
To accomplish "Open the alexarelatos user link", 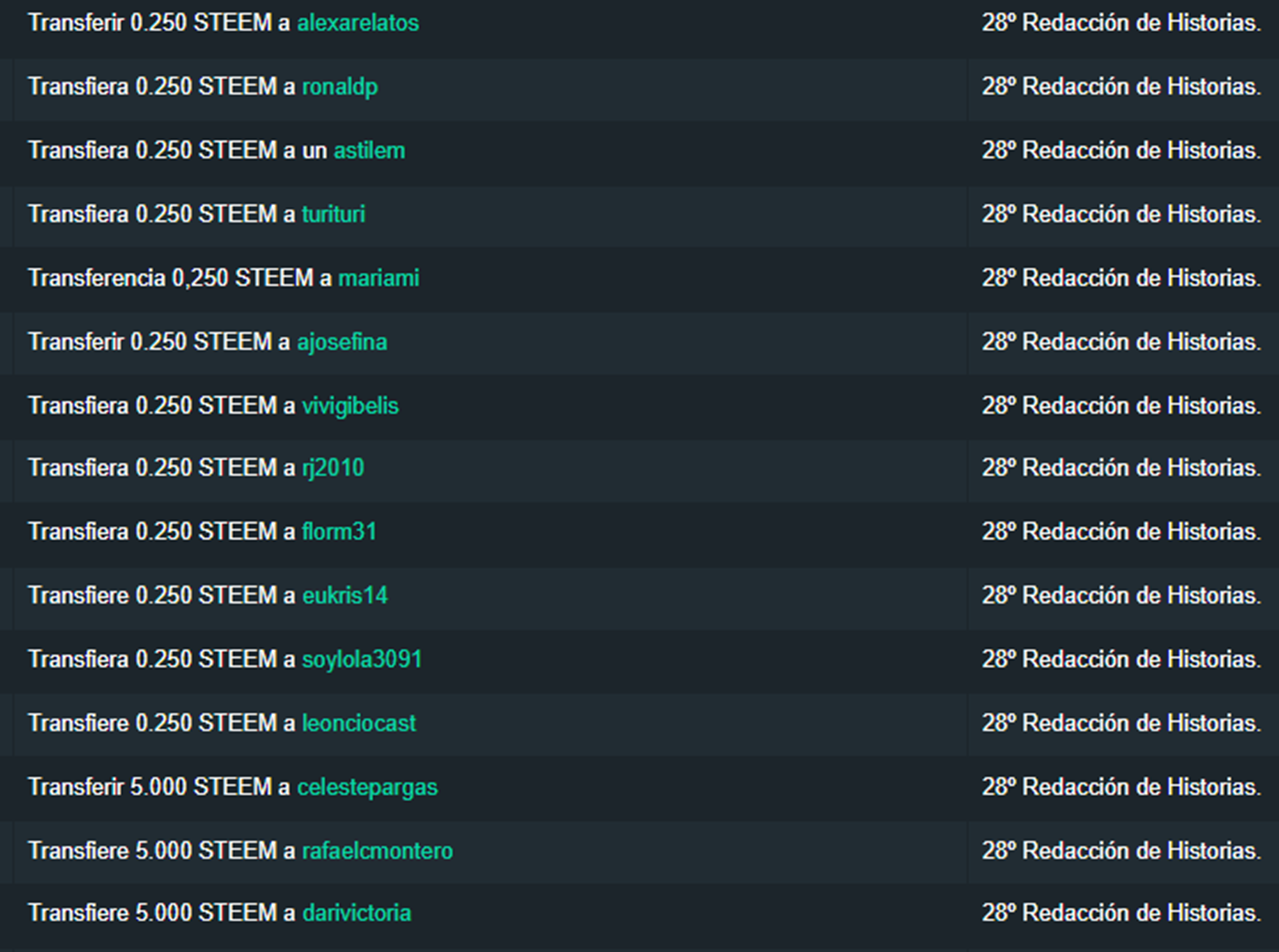I will coord(358,23).
